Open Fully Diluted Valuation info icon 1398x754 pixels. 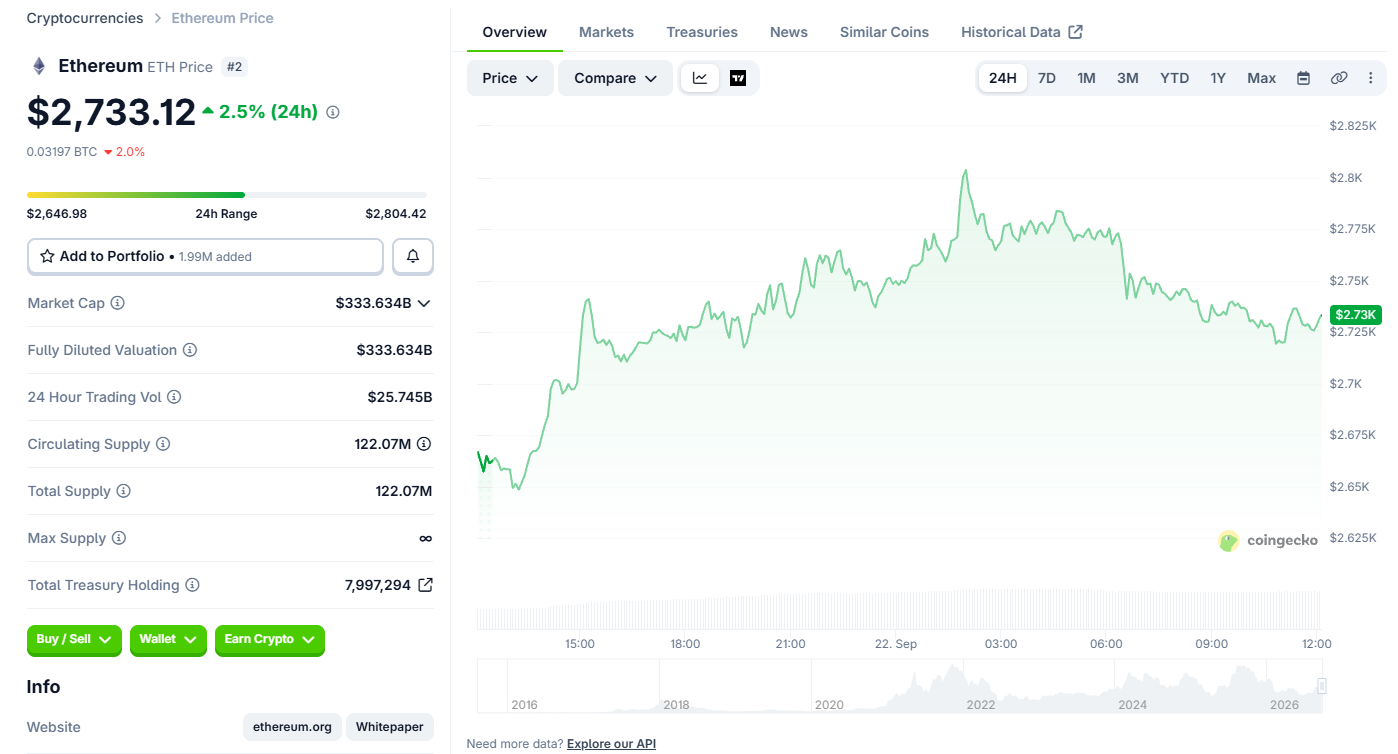[190, 350]
